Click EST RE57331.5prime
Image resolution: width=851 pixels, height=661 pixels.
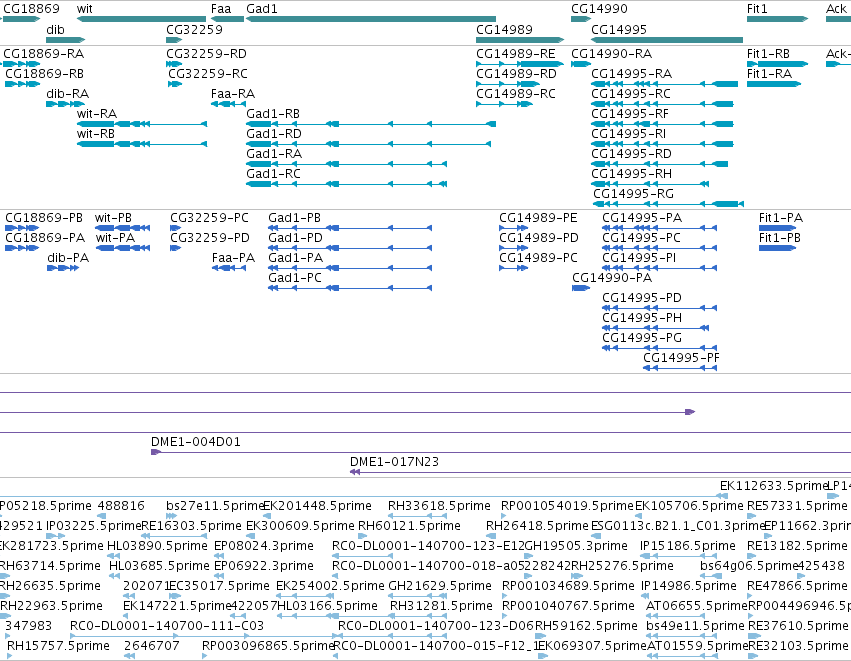pos(797,506)
